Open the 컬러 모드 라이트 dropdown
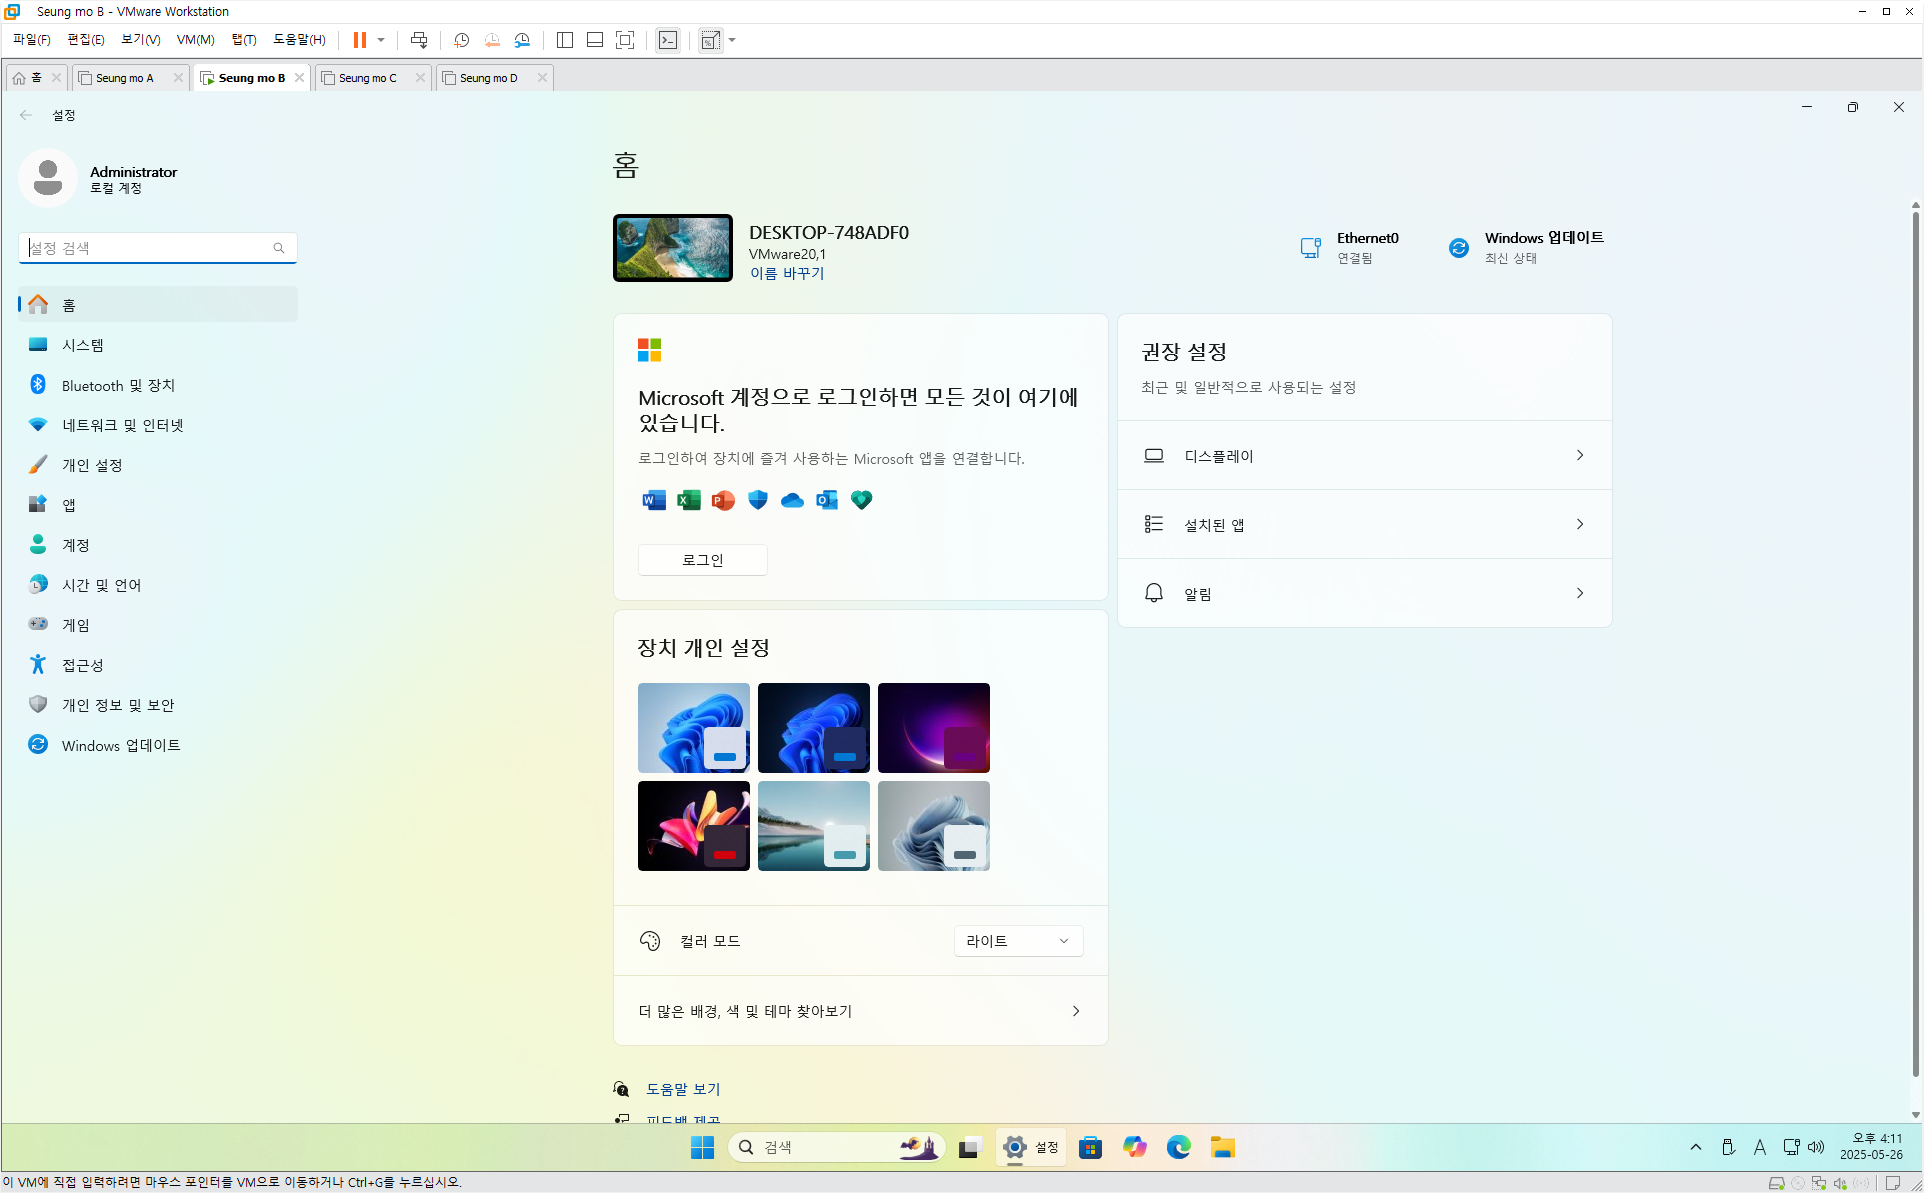Screen dimensions: 1924x1193 pos(1017,941)
